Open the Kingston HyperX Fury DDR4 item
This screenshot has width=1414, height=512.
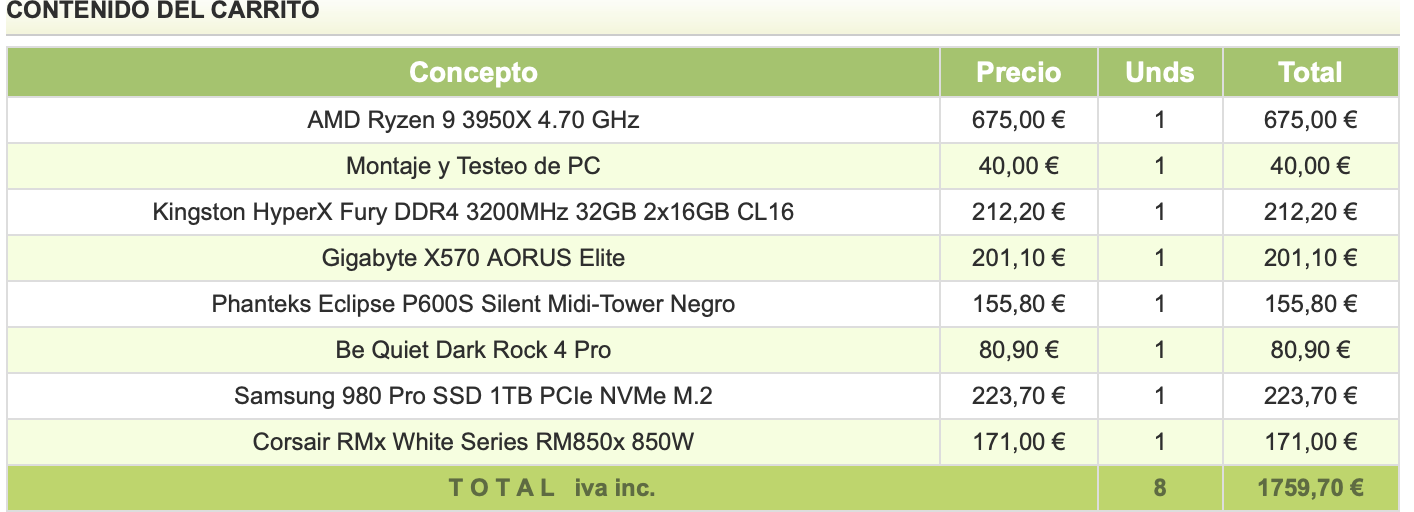[x=473, y=212]
